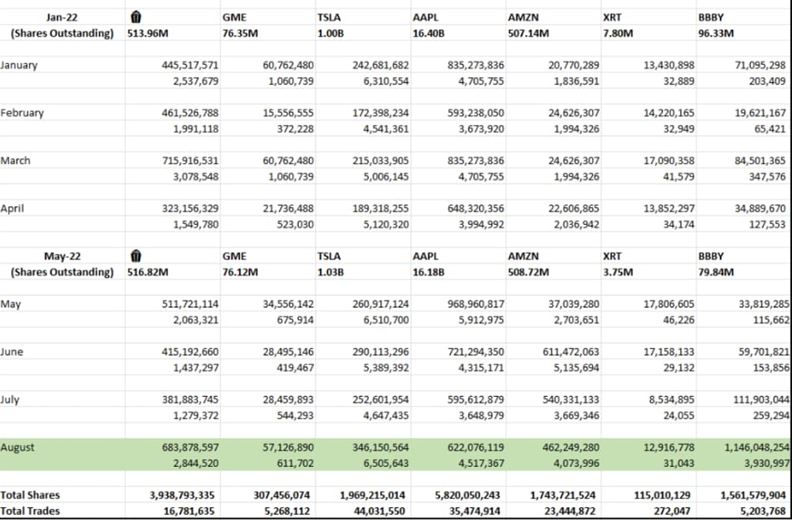794x520 pixels.
Task: Click the February row label
Action: (22, 113)
